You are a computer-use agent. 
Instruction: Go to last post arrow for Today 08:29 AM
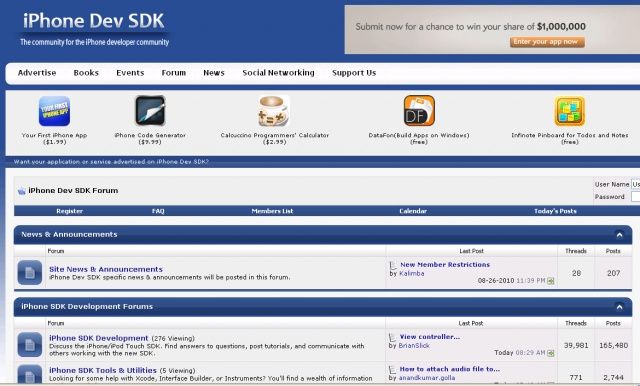[x=551, y=353]
